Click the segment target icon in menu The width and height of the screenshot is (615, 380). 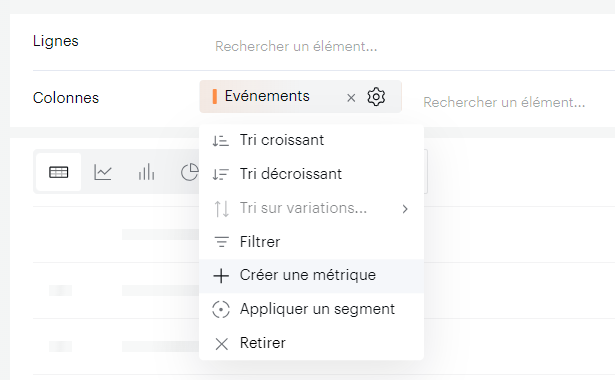(x=221, y=309)
